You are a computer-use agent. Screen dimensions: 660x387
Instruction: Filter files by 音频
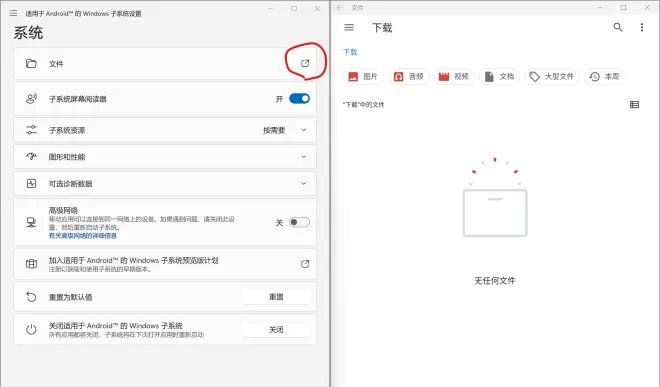409,77
